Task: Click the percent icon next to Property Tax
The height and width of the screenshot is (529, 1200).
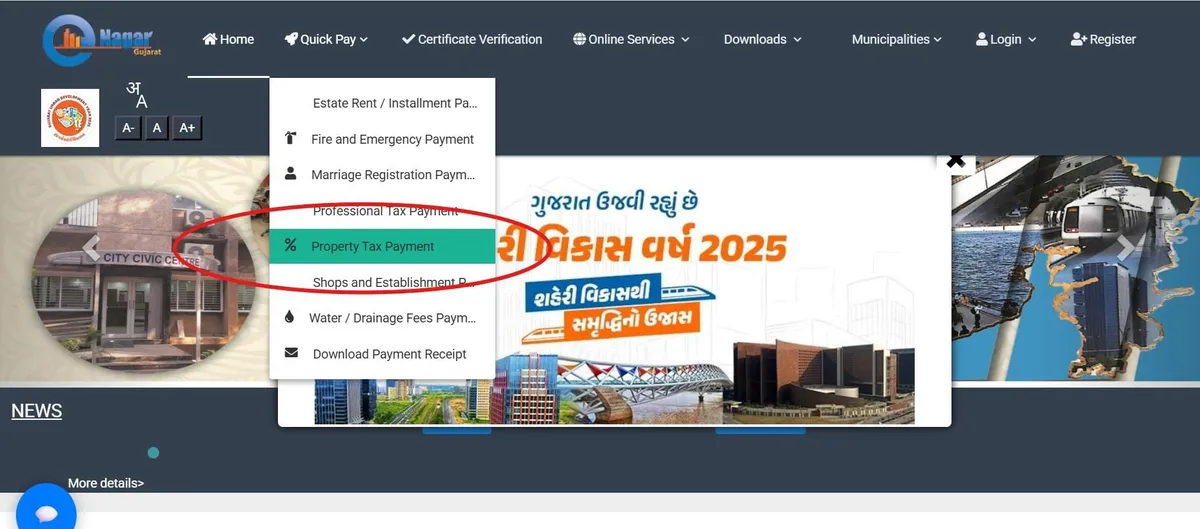Action: click(290, 245)
